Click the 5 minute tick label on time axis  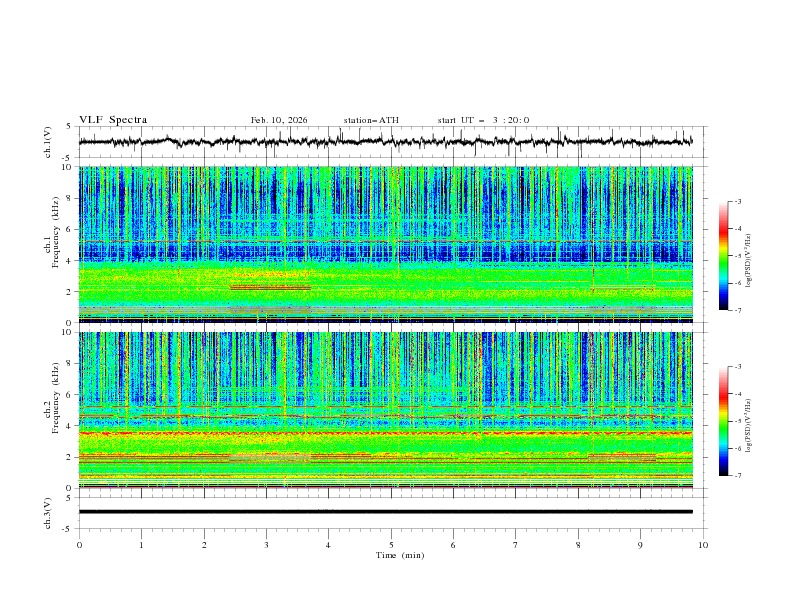391,544
